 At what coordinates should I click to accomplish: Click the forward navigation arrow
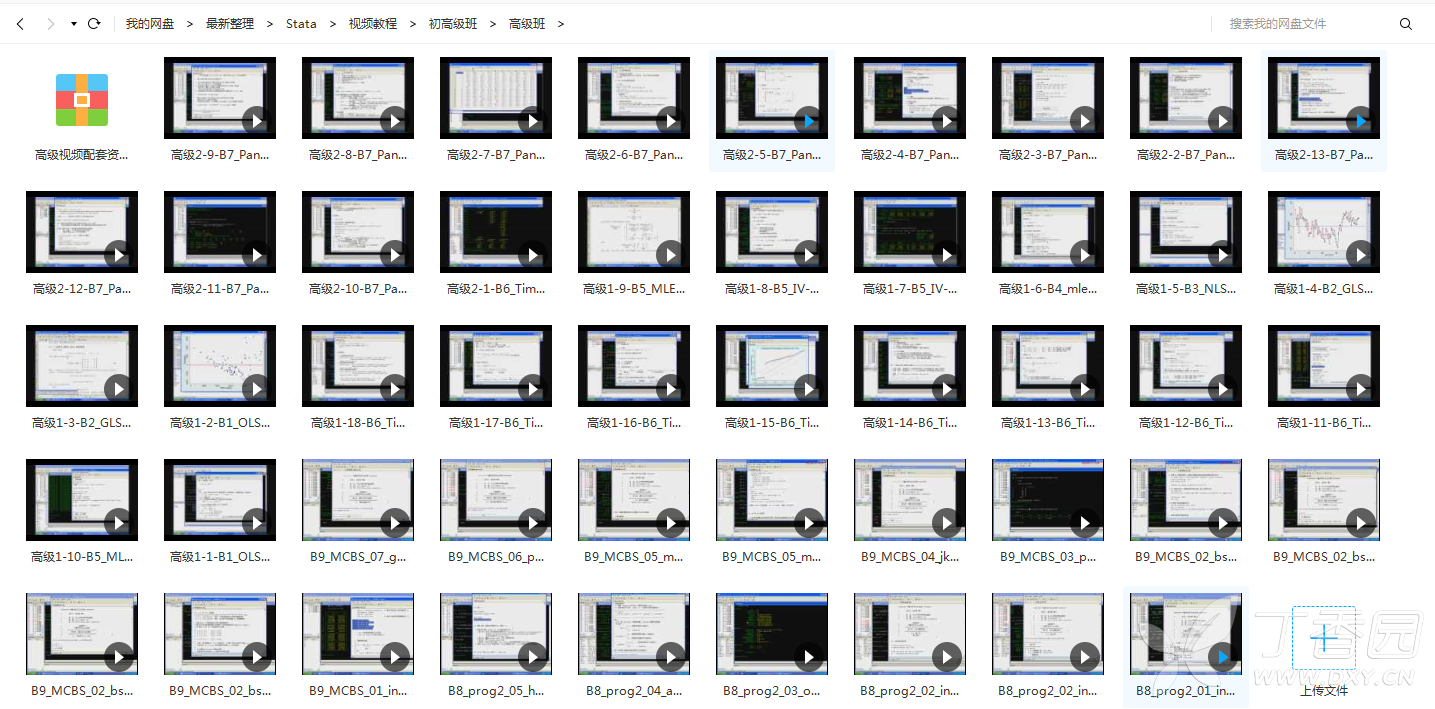(51, 24)
